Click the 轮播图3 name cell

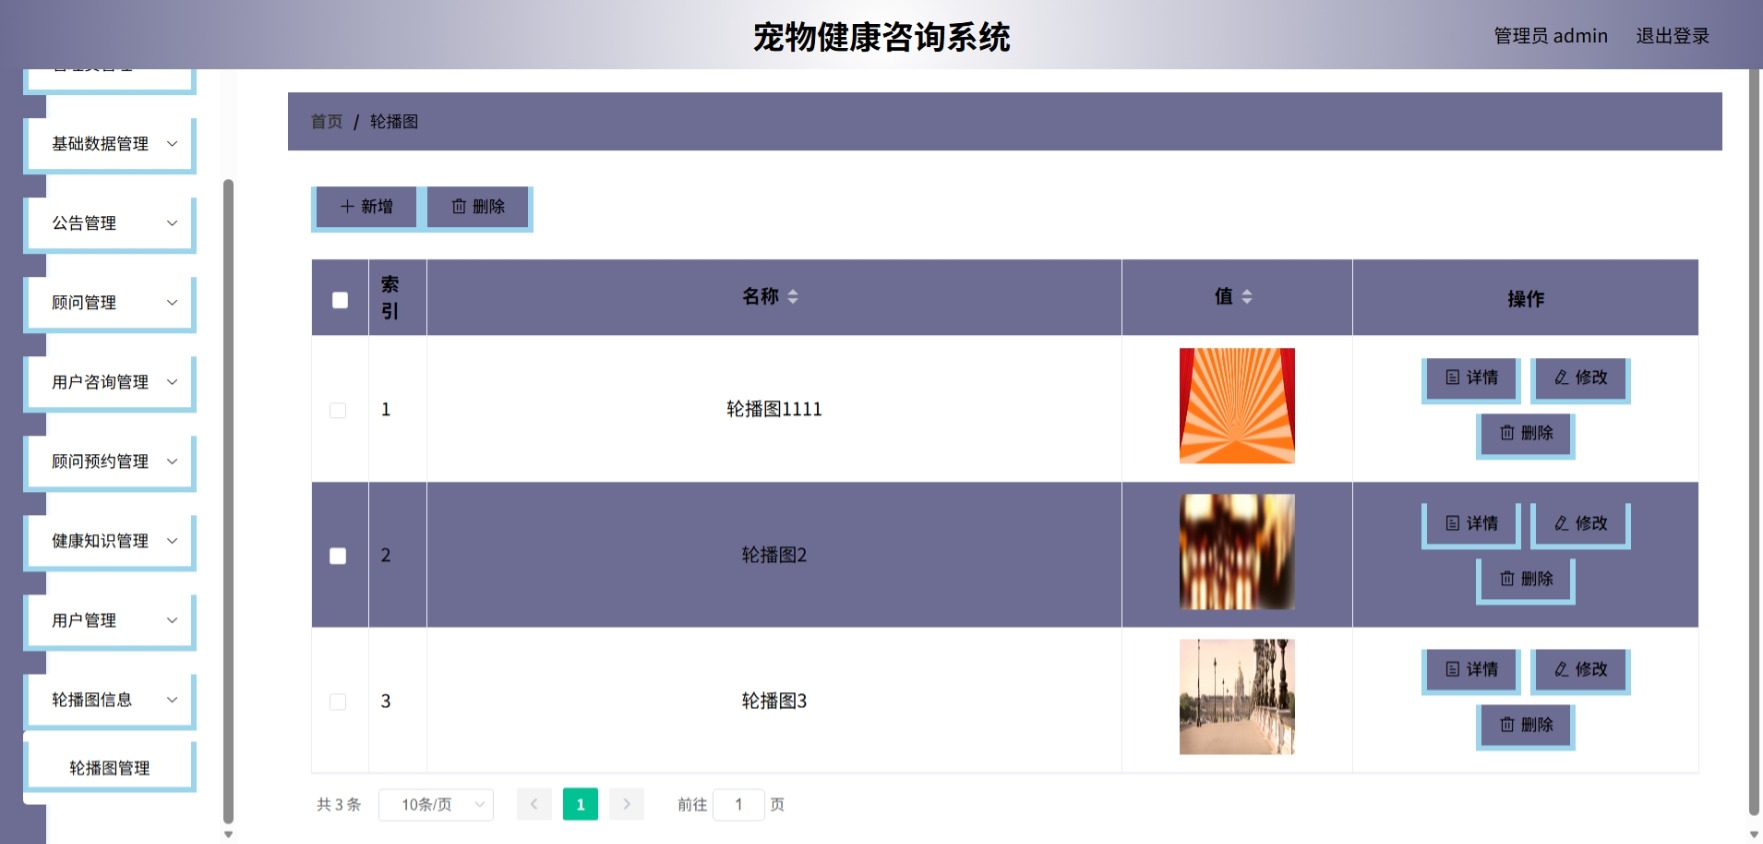click(774, 701)
